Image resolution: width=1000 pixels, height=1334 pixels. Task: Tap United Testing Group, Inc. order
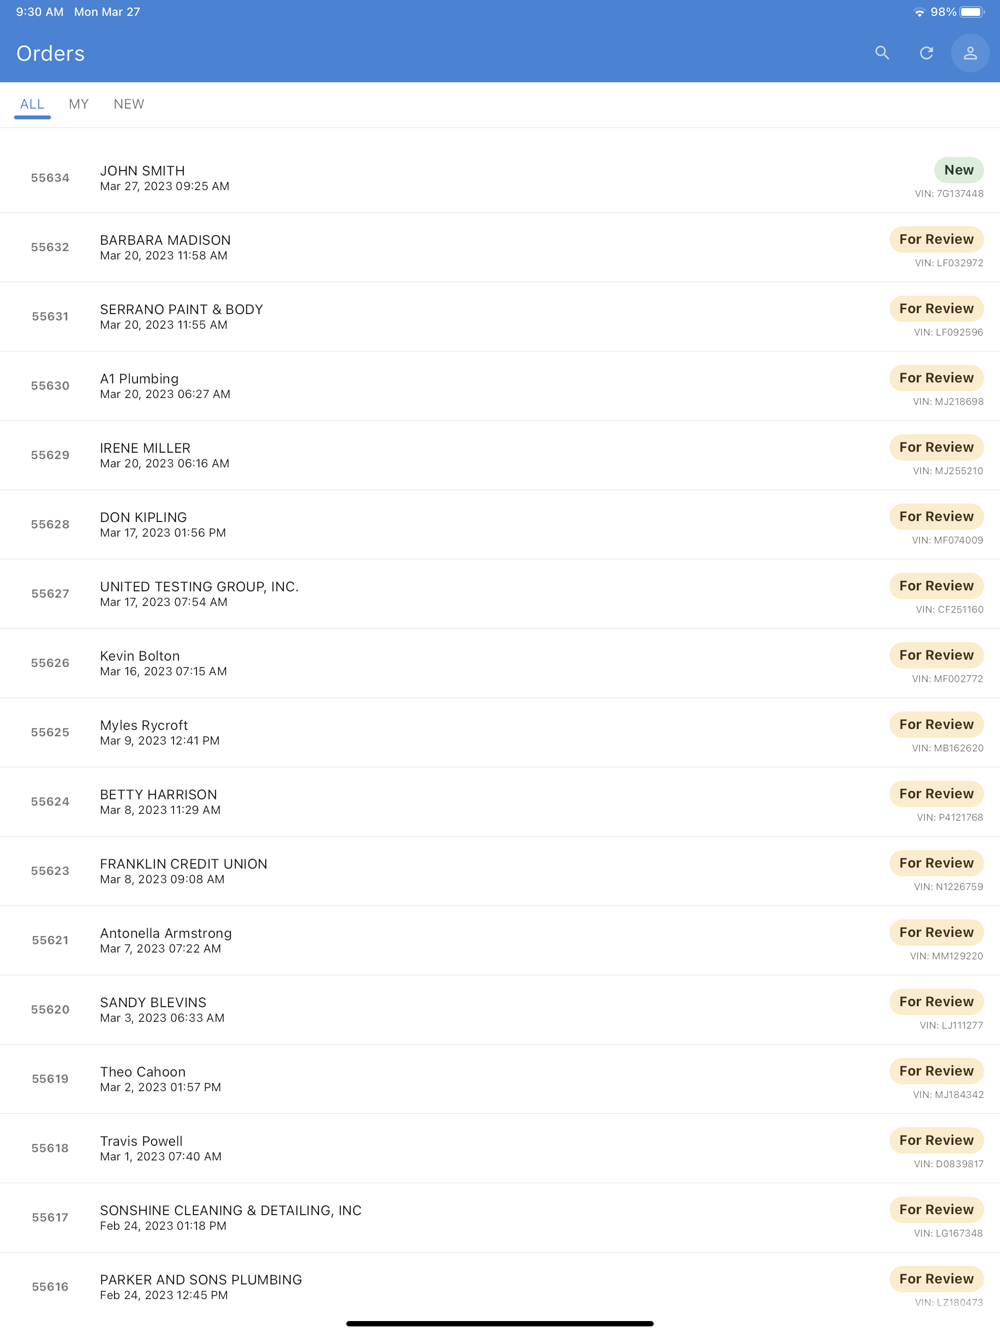(x=500, y=594)
